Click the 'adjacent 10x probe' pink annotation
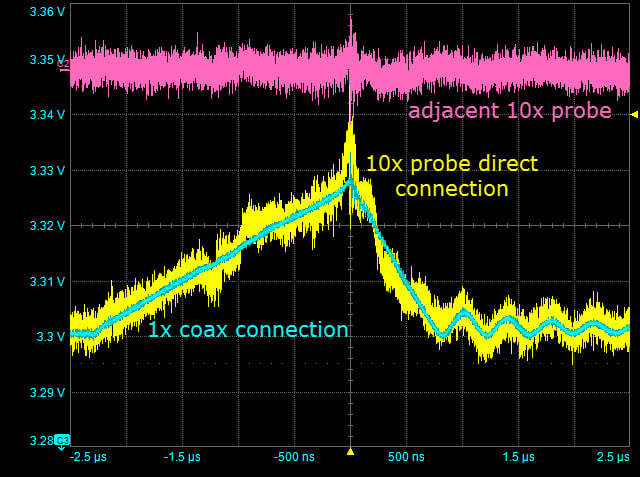Image resolution: width=640 pixels, height=477 pixels. point(509,112)
